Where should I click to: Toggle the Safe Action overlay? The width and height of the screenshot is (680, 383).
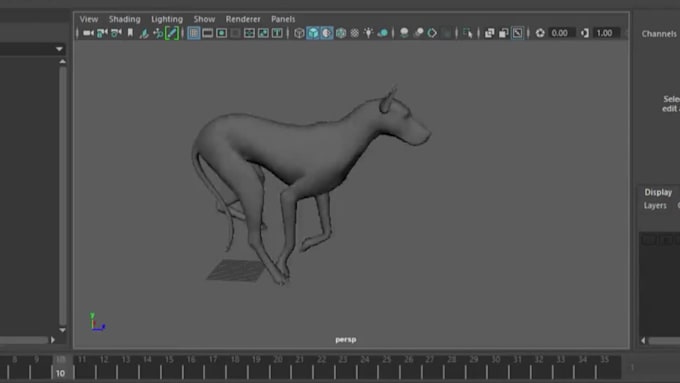263,33
